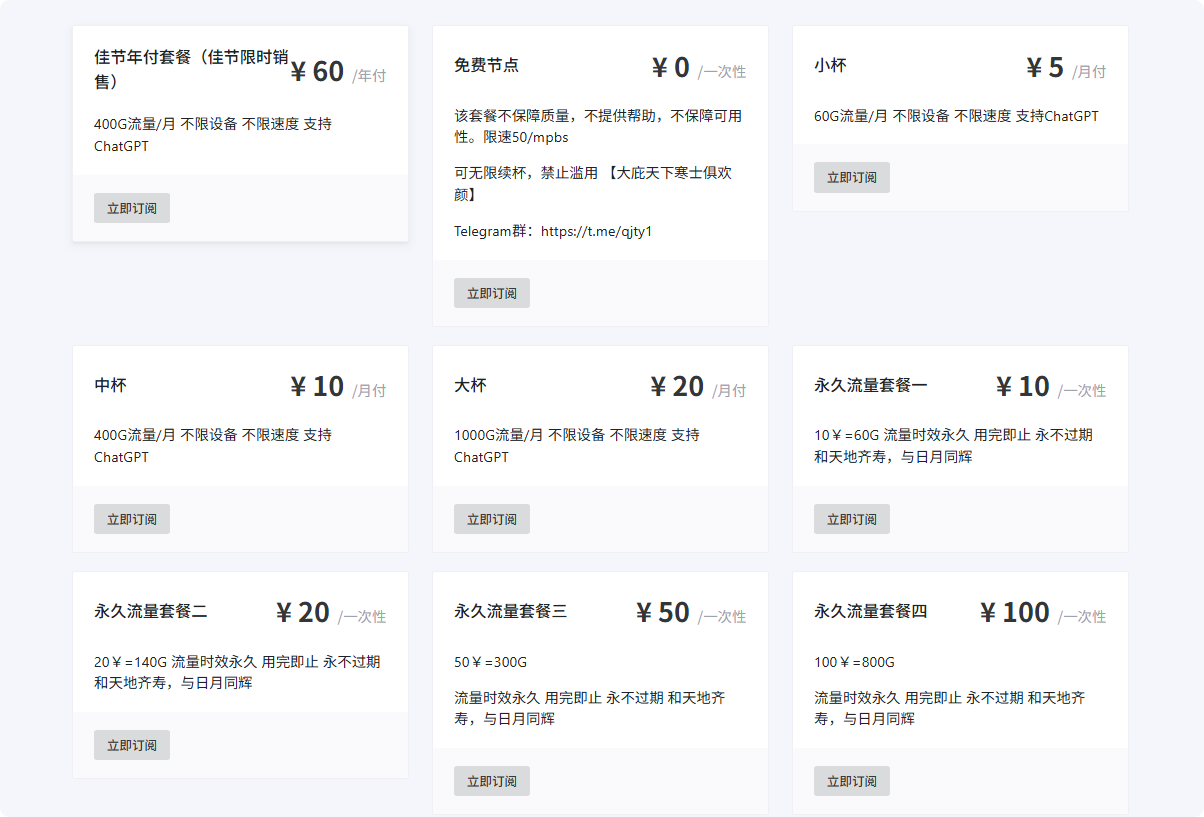The image size is (1204, 817).
Task: Click 立即订阅 for 永久流量套餐三
Action: pyautogui.click(x=491, y=781)
